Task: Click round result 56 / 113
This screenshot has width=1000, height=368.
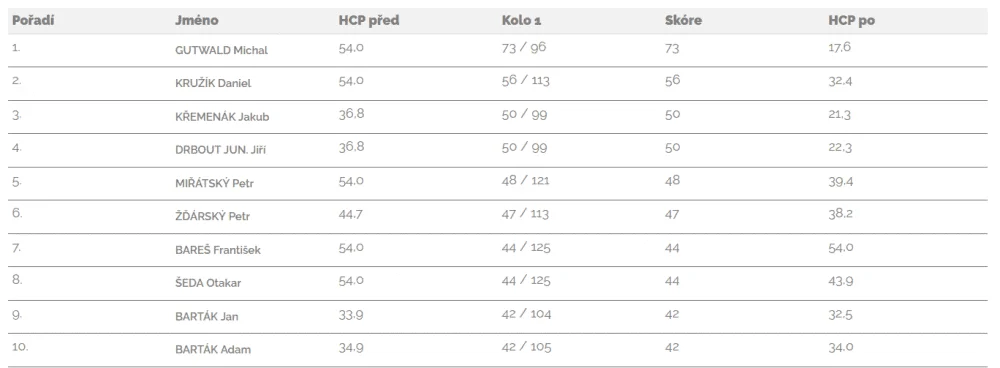Action: 526,81
